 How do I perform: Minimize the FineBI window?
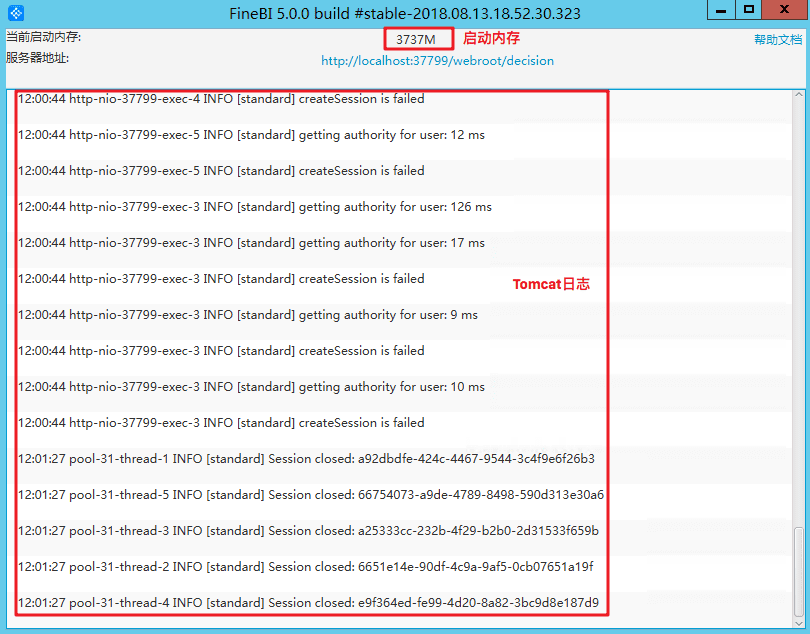(721, 10)
